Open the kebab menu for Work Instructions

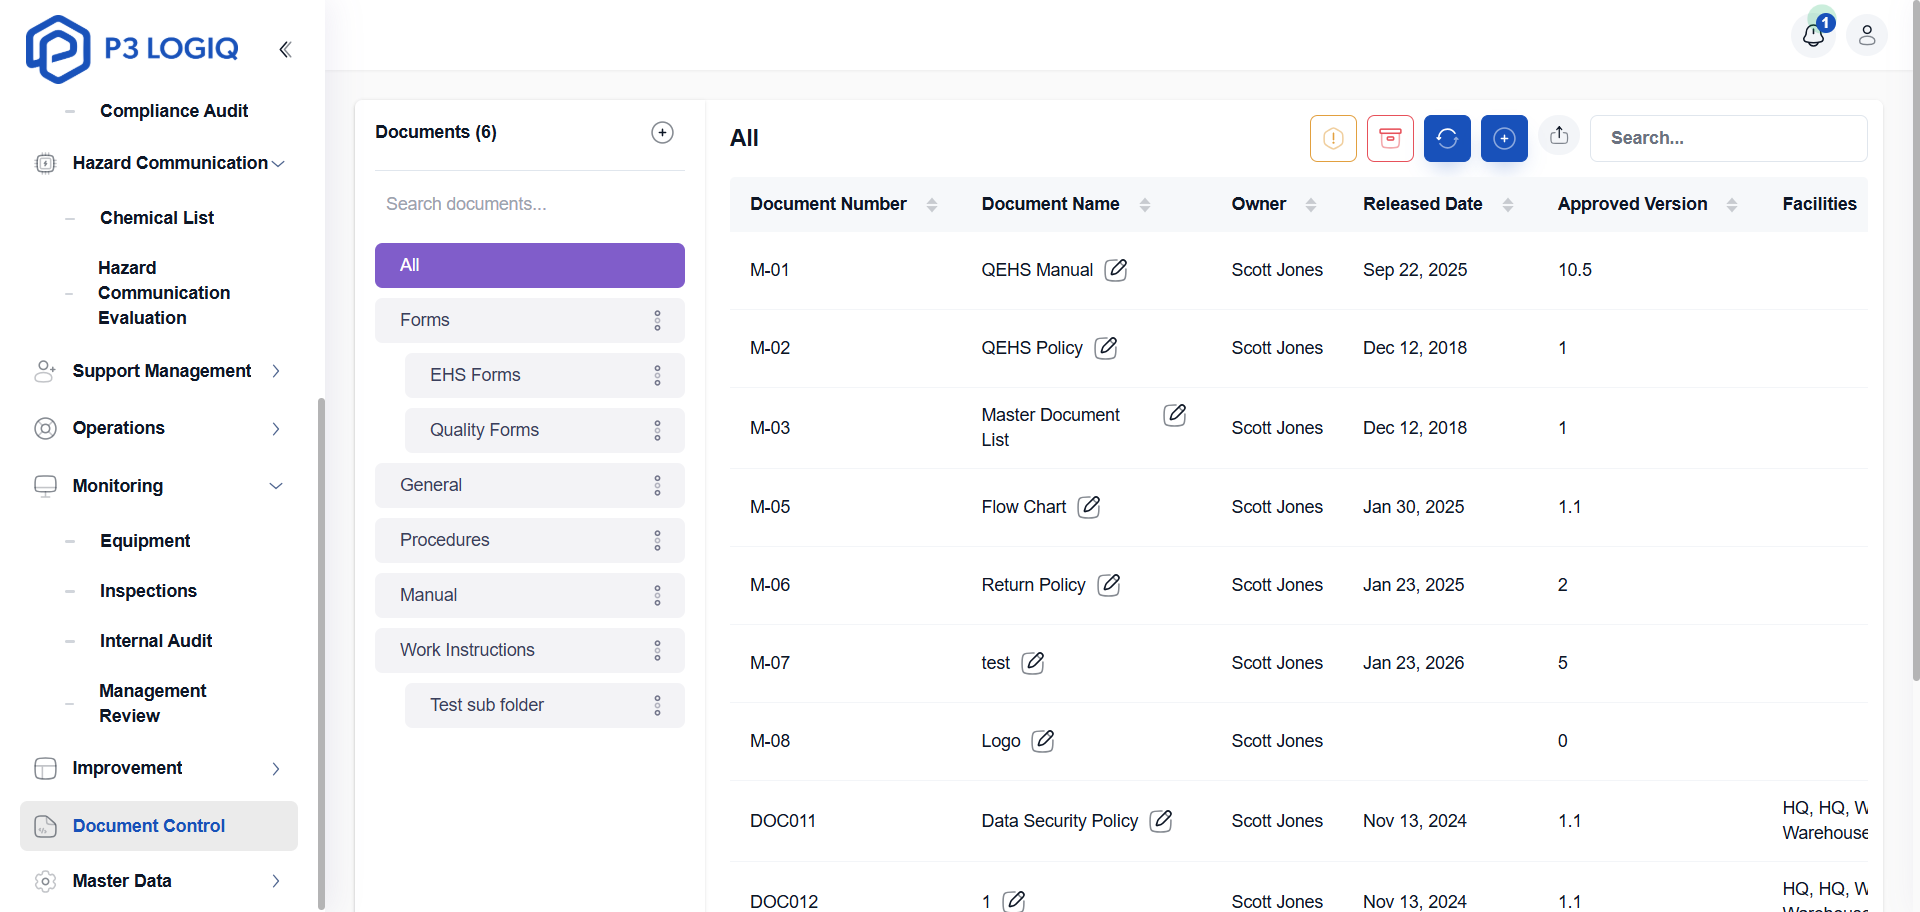657,650
